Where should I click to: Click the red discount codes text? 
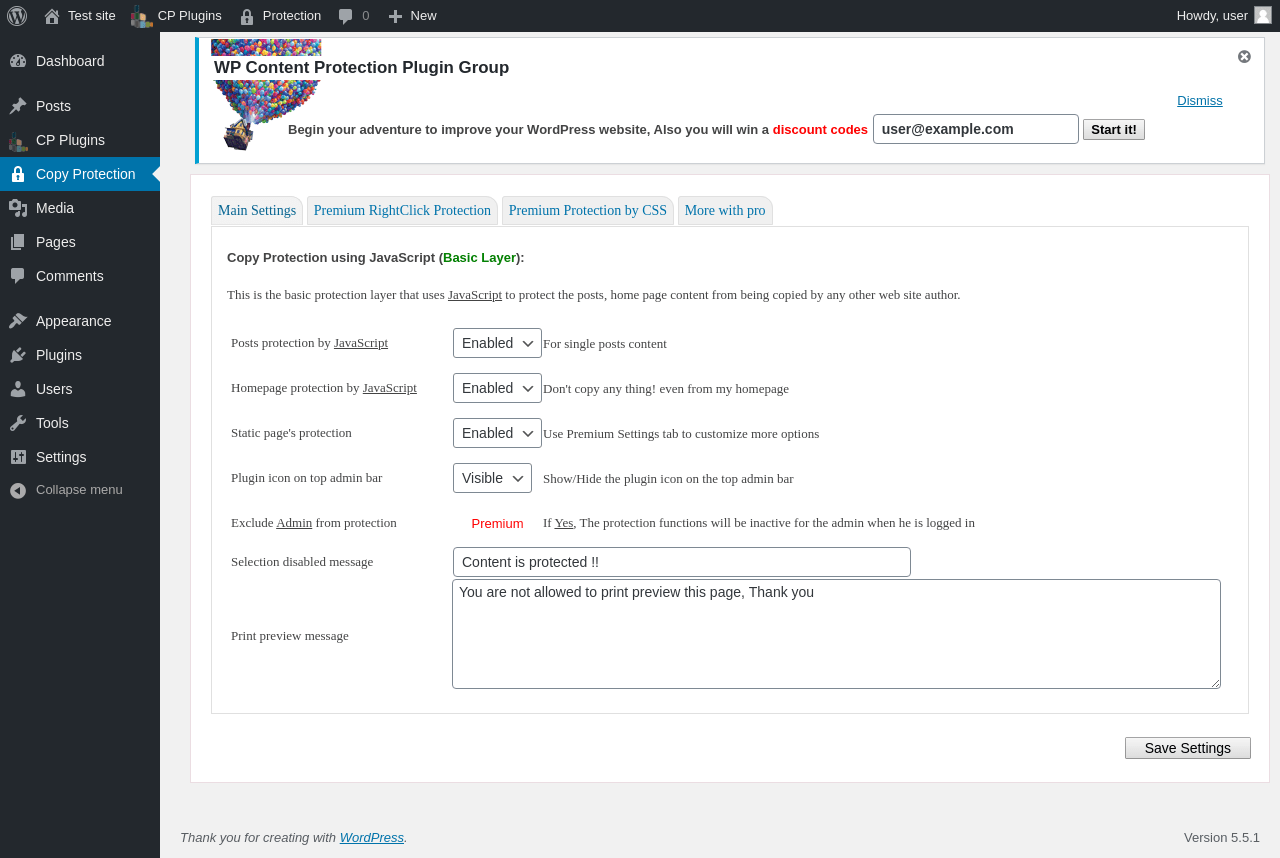click(820, 129)
